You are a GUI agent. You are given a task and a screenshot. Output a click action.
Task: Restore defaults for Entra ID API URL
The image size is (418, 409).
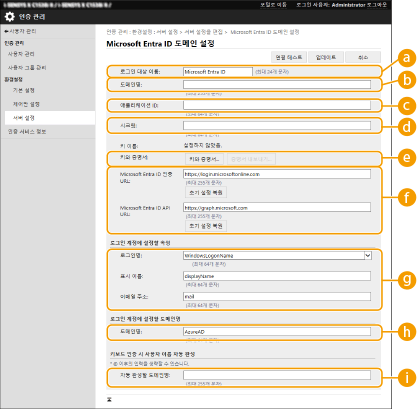[x=206, y=226]
